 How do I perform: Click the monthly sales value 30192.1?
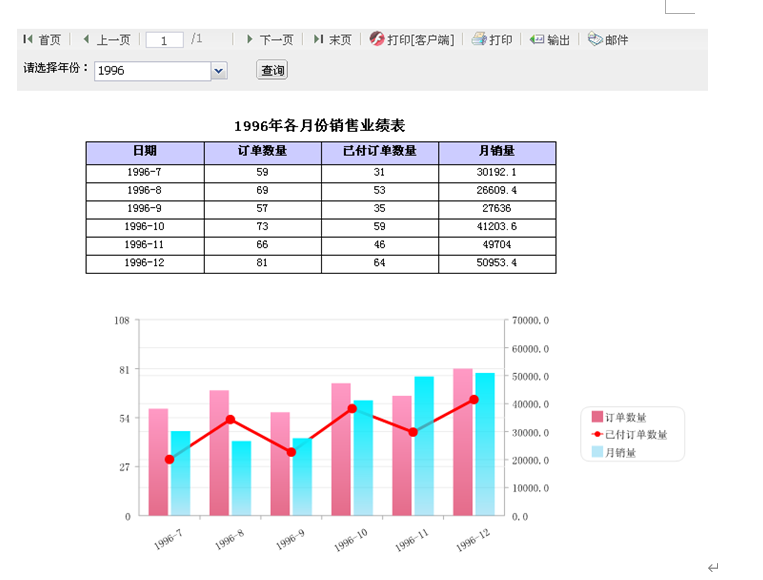click(497, 172)
